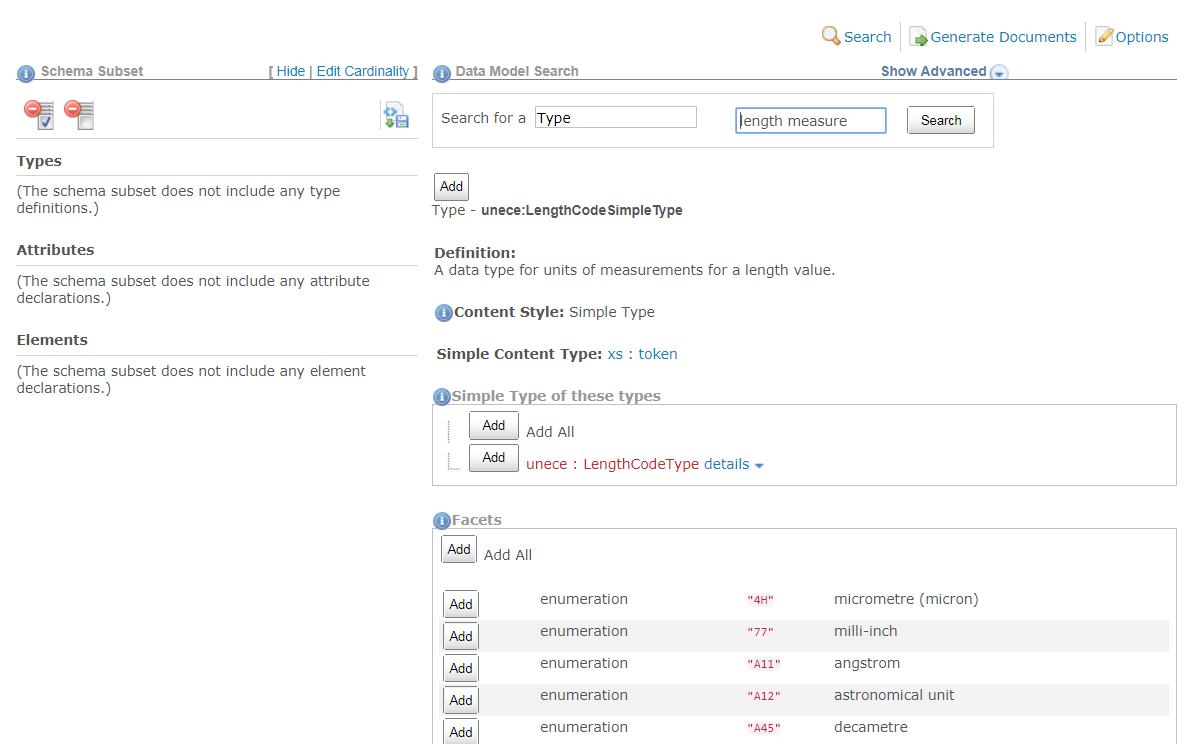Click remove unchecked items icon
Viewport: 1189px width, 744px height.
(79, 115)
